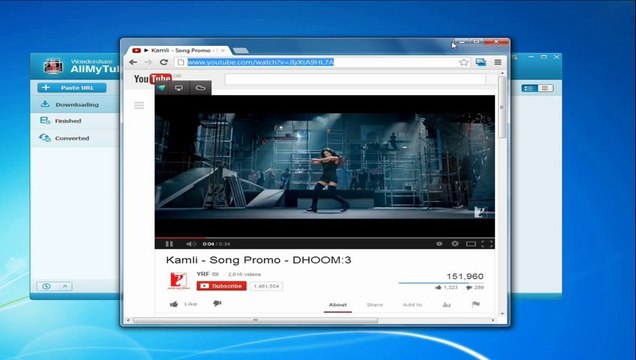This screenshot has width=636, height=360.
Task: Click the YouTube search box
Action: 355,79
